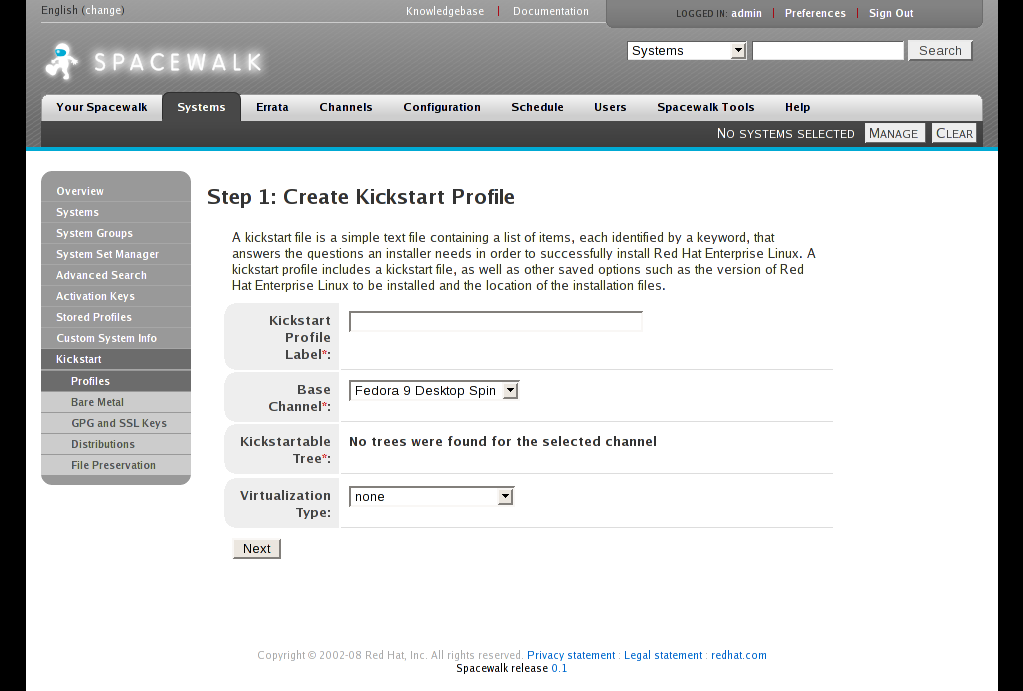
Task: Open the Systems search-type dropdown
Action: pyautogui.click(x=686, y=50)
